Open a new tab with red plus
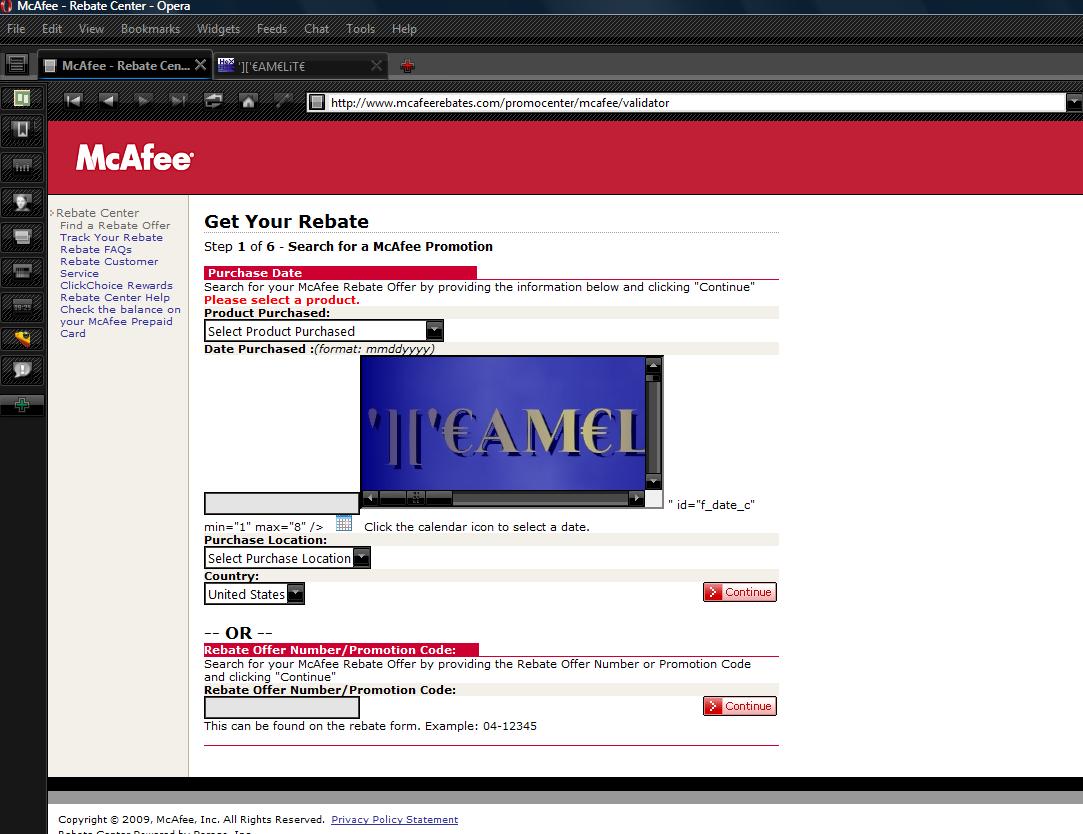The width and height of the screenshot is (1083, 834). point(408,66)
